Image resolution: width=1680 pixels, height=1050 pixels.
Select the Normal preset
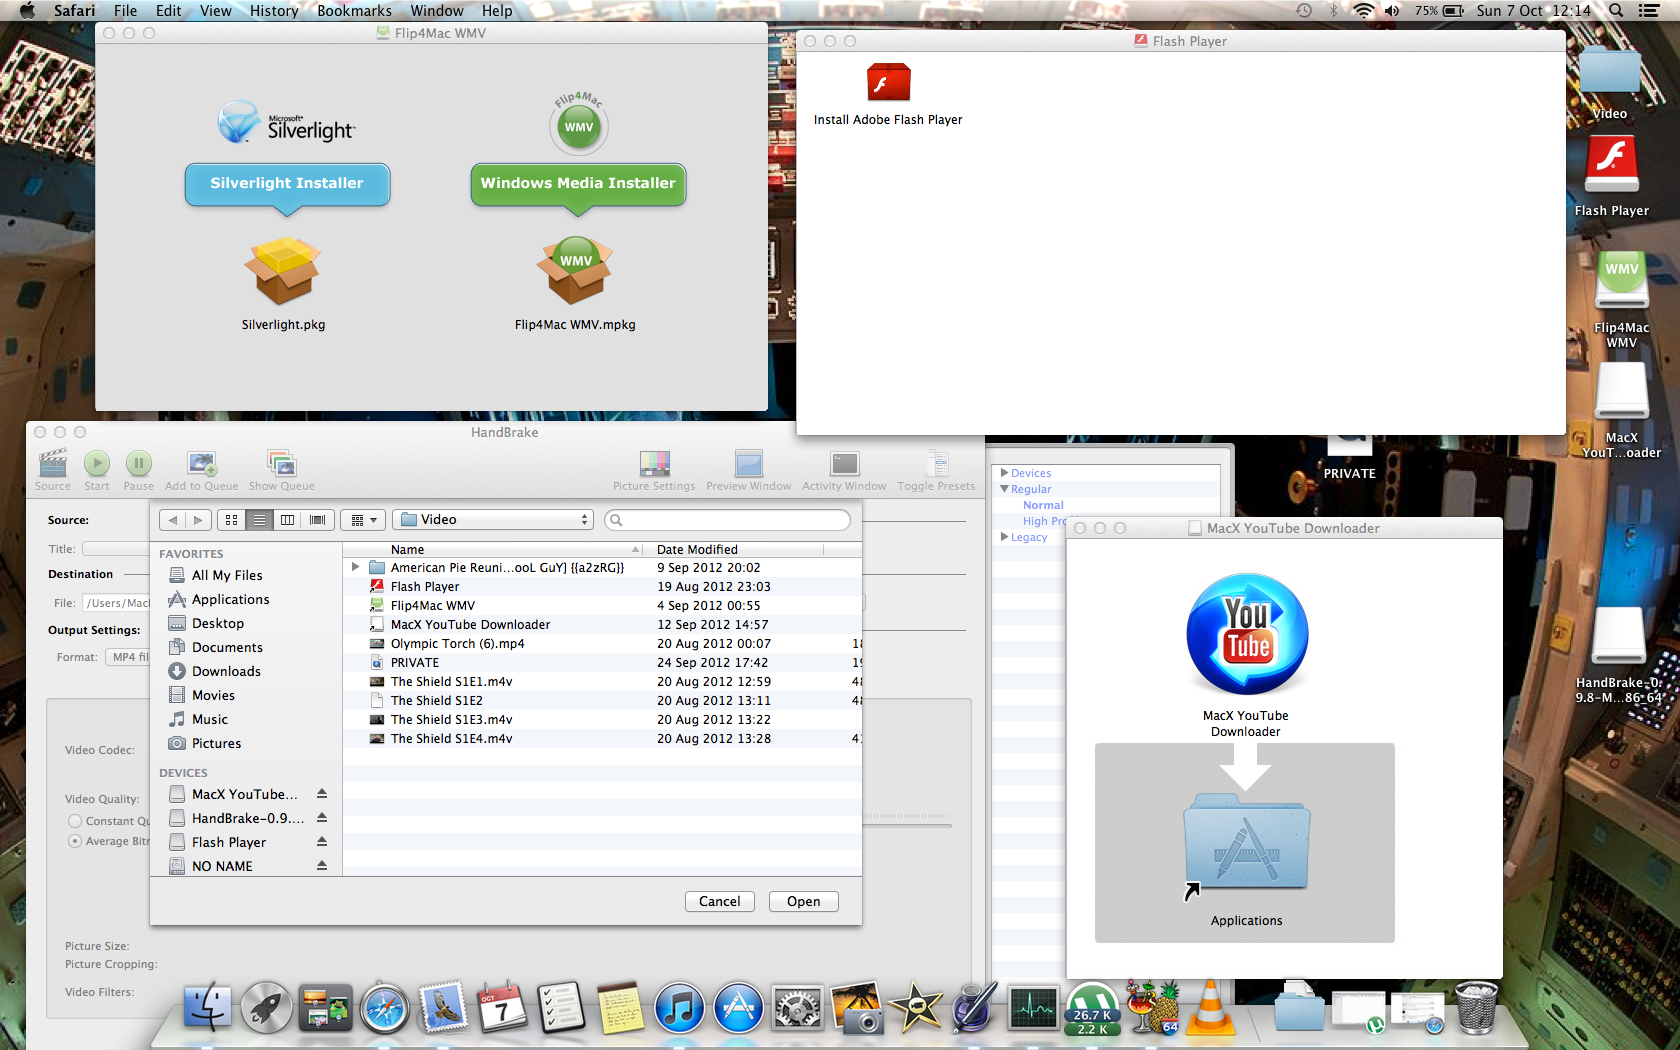coord(1043,505)
